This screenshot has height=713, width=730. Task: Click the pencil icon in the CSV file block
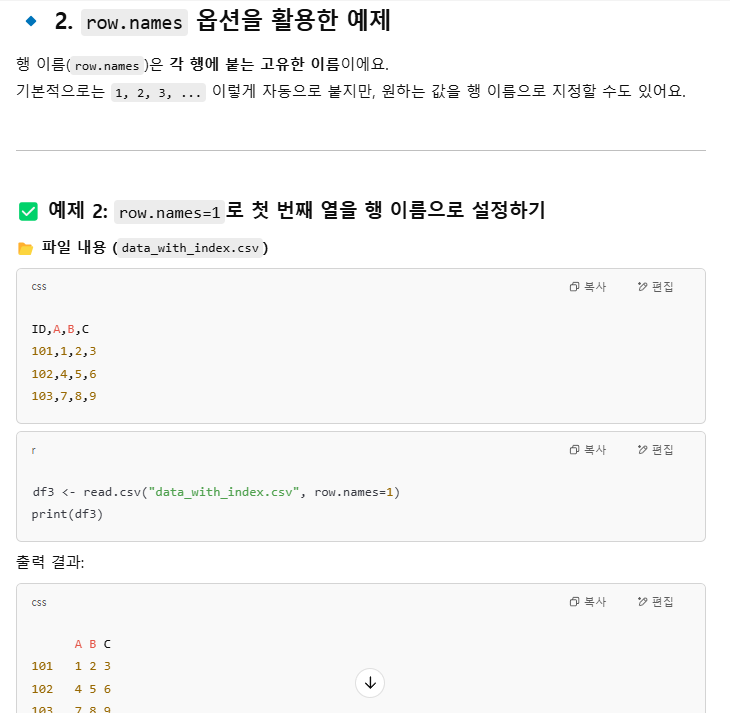pos(642,287)
